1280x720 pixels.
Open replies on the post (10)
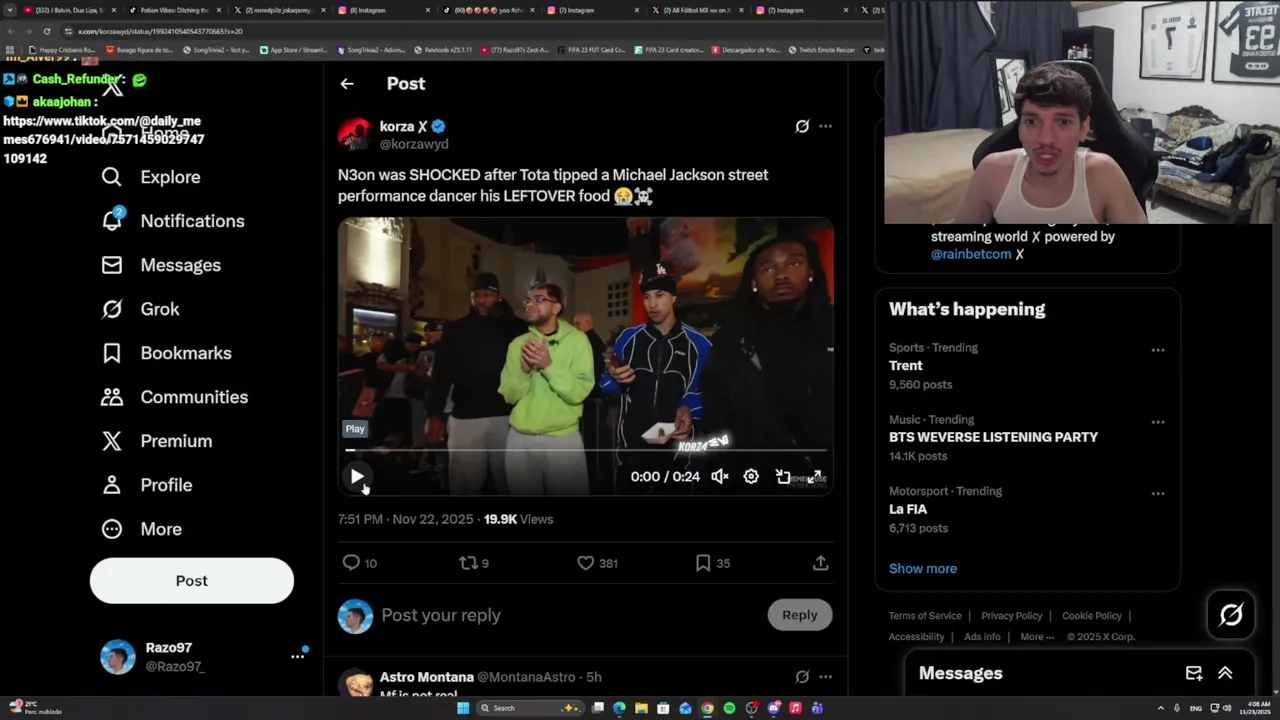click(360, 563)
